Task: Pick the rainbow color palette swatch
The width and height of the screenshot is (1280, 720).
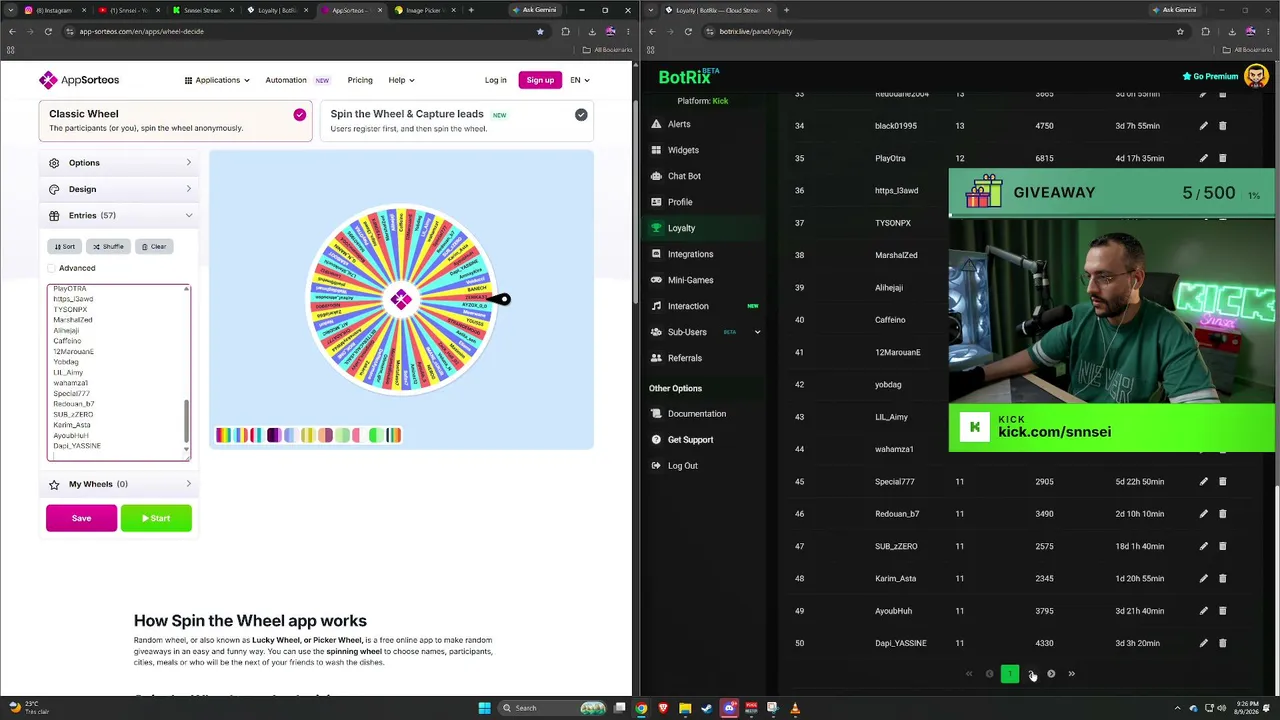Action: 223,435
